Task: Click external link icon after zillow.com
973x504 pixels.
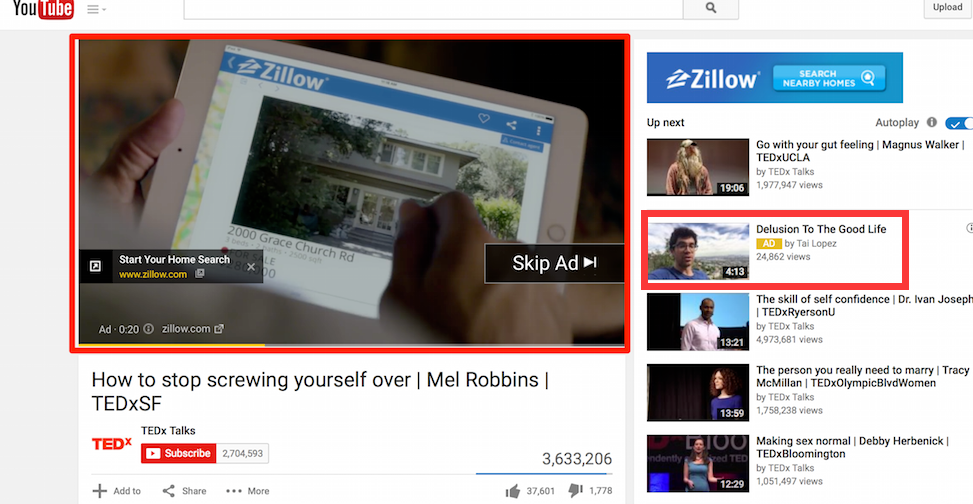Action: point(218,329)
